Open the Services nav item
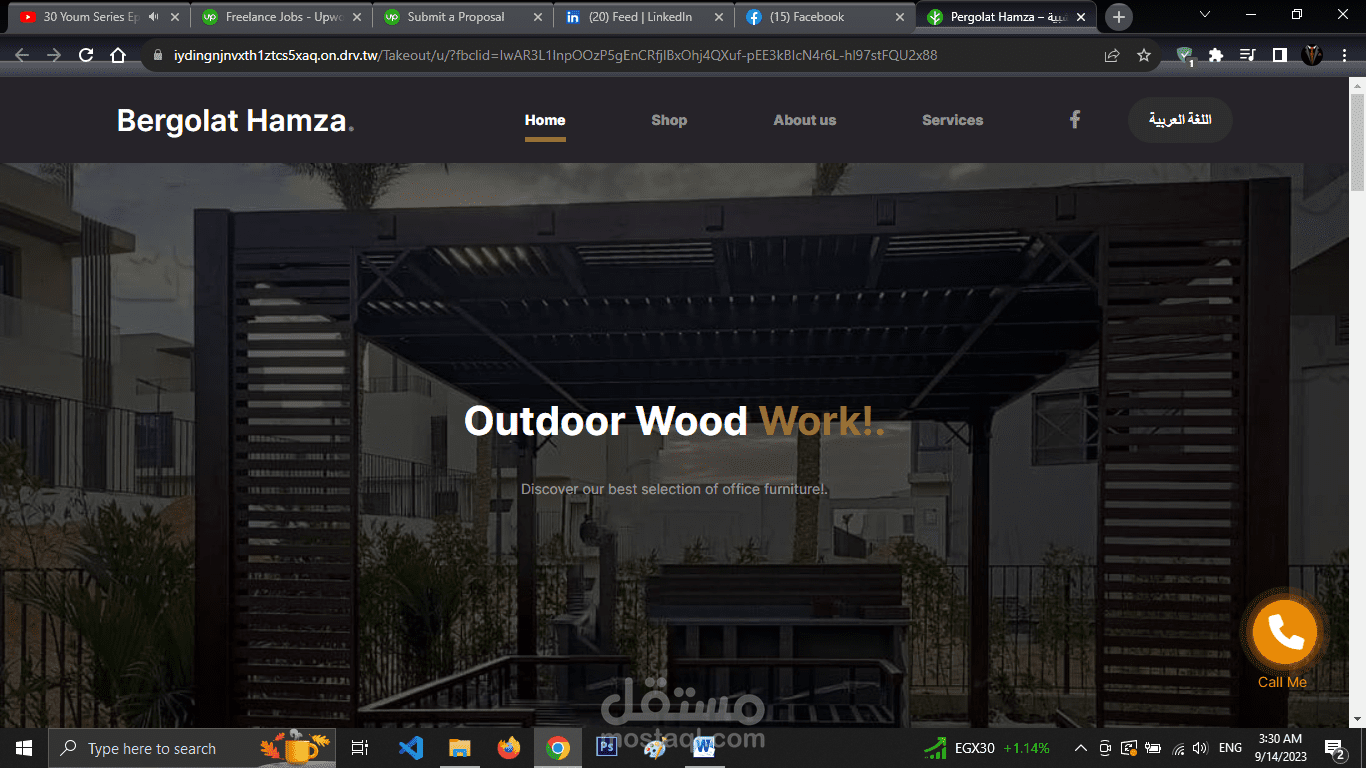Image resolution: width=1366 pixels, height=768 pixels. pos(953,120)
